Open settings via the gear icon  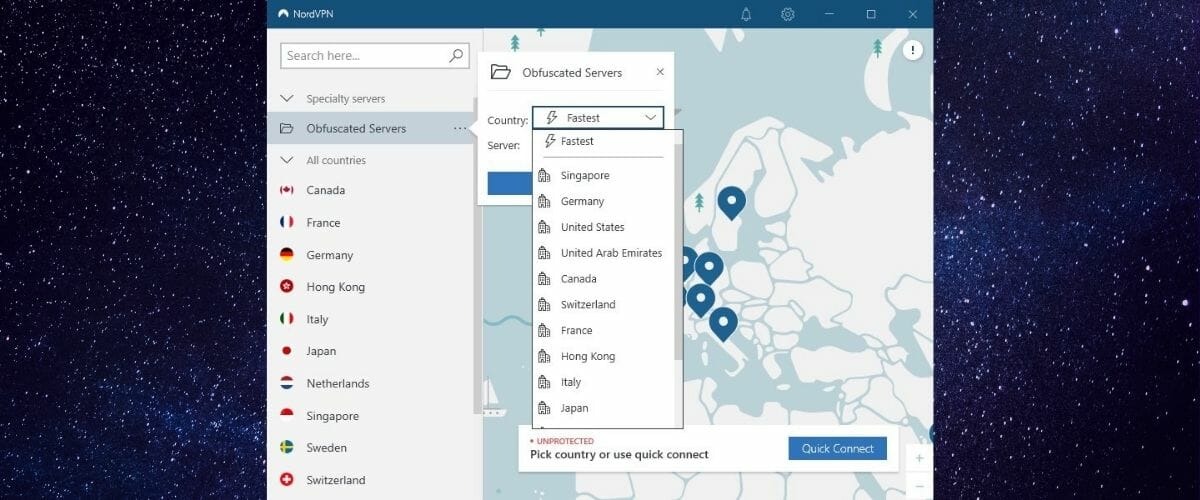(788, 14)
